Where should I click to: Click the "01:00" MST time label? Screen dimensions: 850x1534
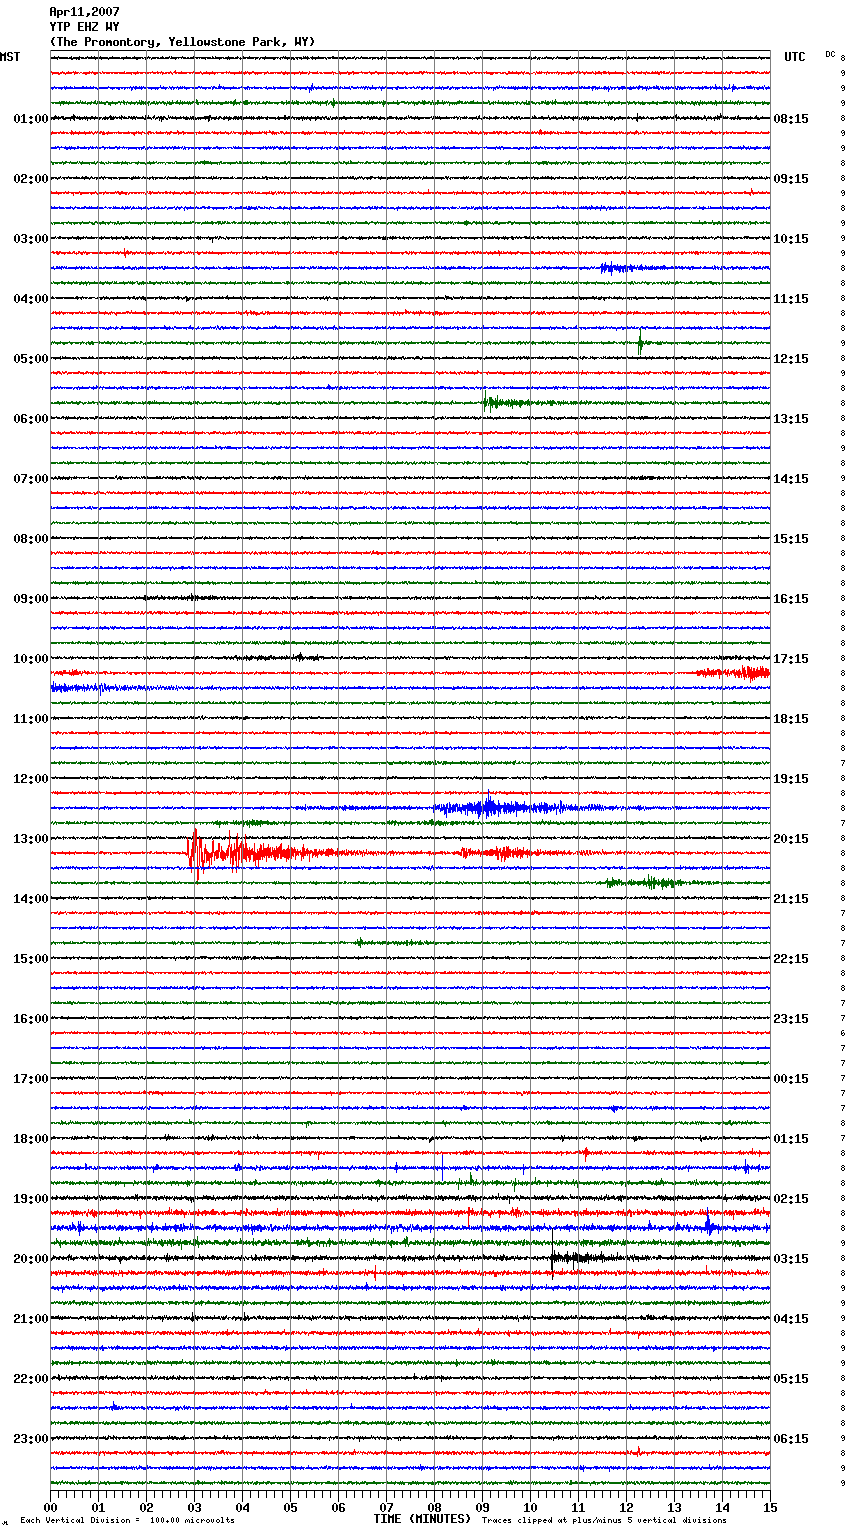(x=31, y=119)
